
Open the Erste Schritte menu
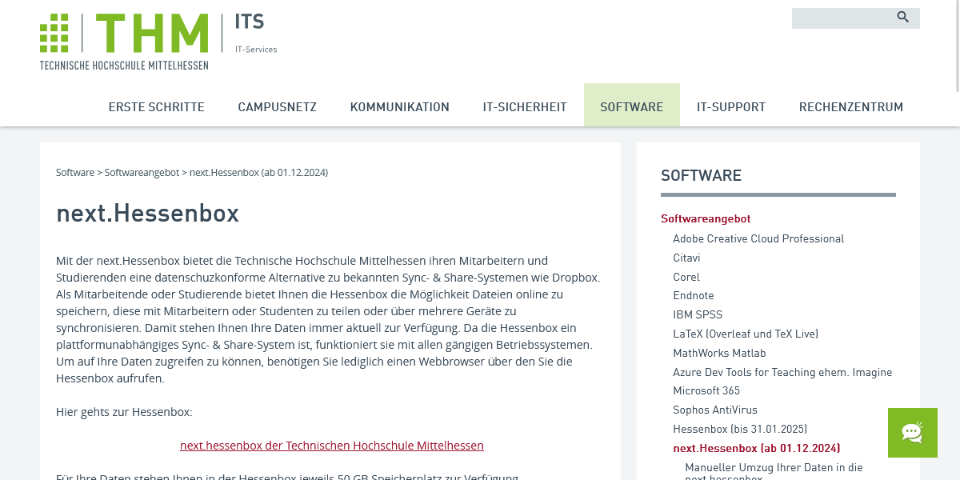click(x=156, y=107)
